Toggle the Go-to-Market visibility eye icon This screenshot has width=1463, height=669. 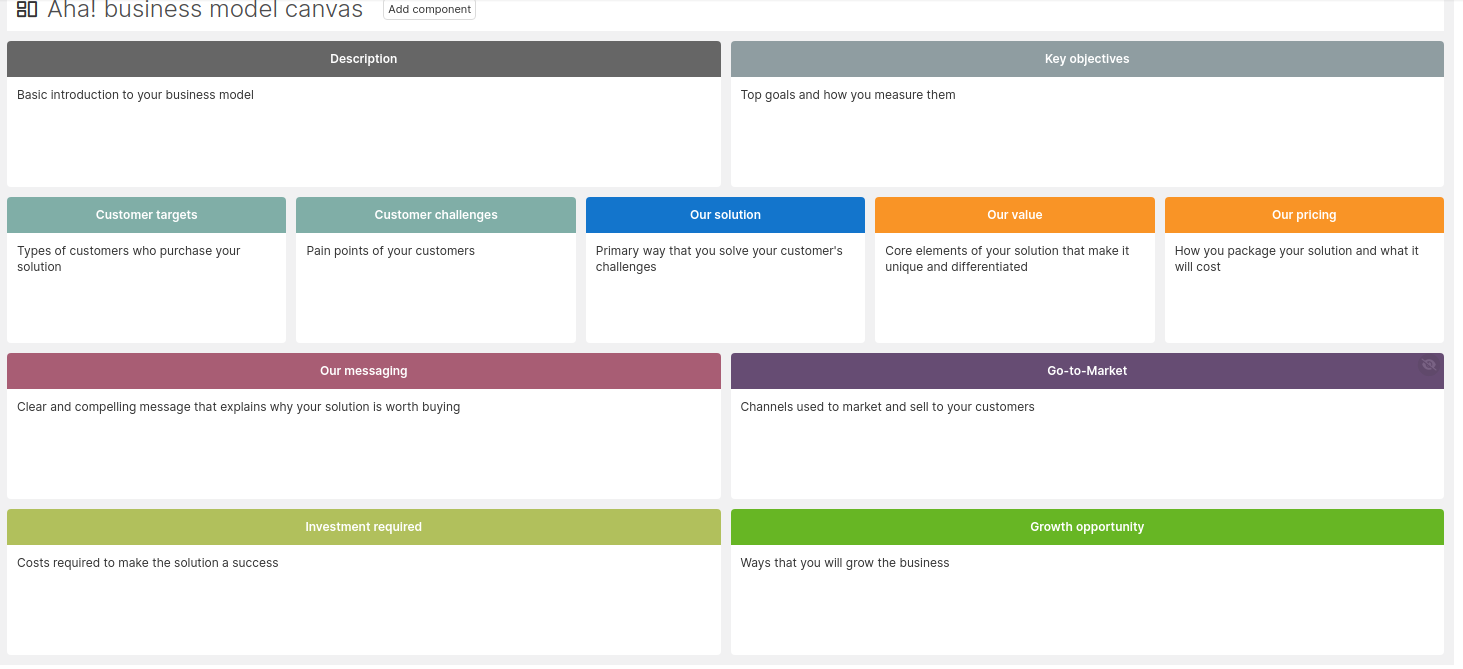tap(1429, 365)
